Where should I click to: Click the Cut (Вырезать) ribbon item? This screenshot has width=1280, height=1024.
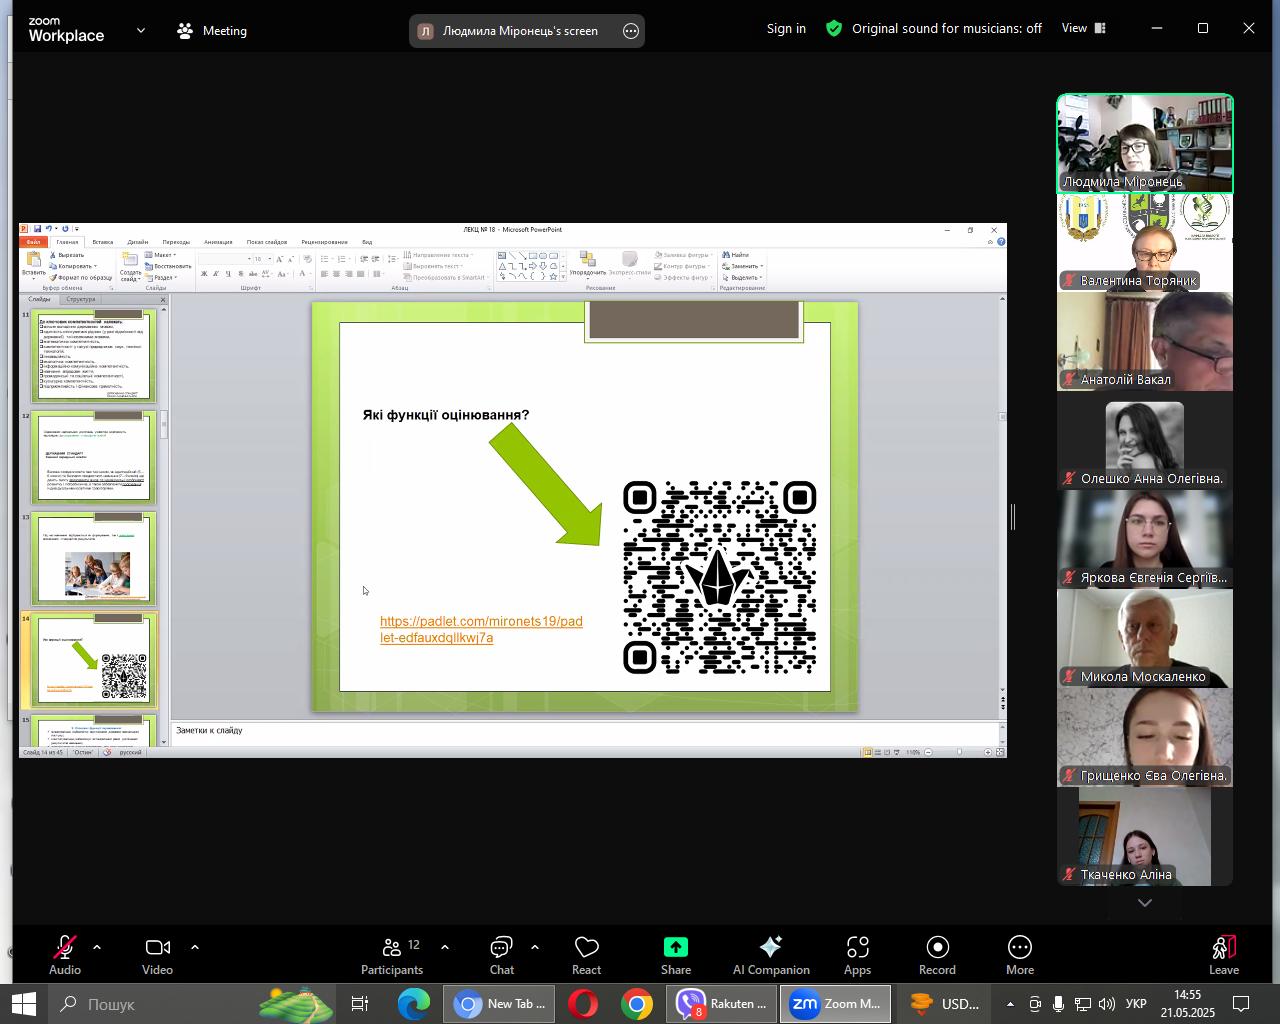(67, 255)
